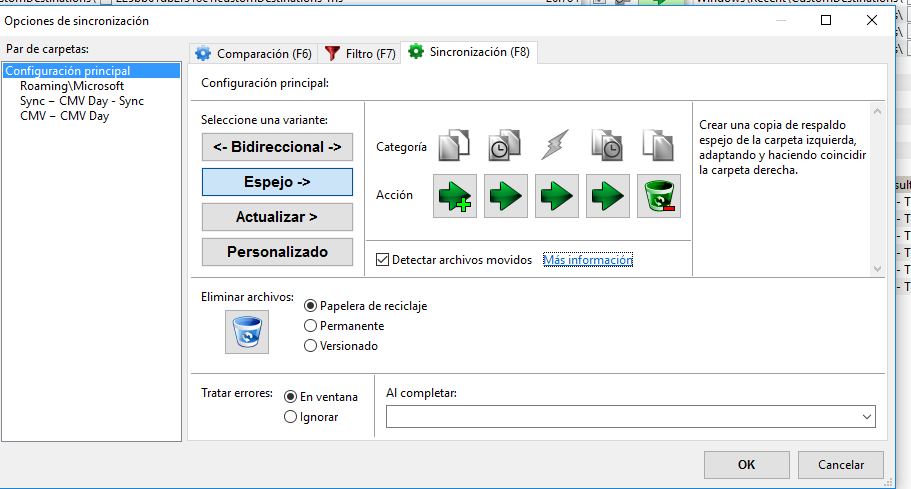Open the Más información link

coord(588,260)
